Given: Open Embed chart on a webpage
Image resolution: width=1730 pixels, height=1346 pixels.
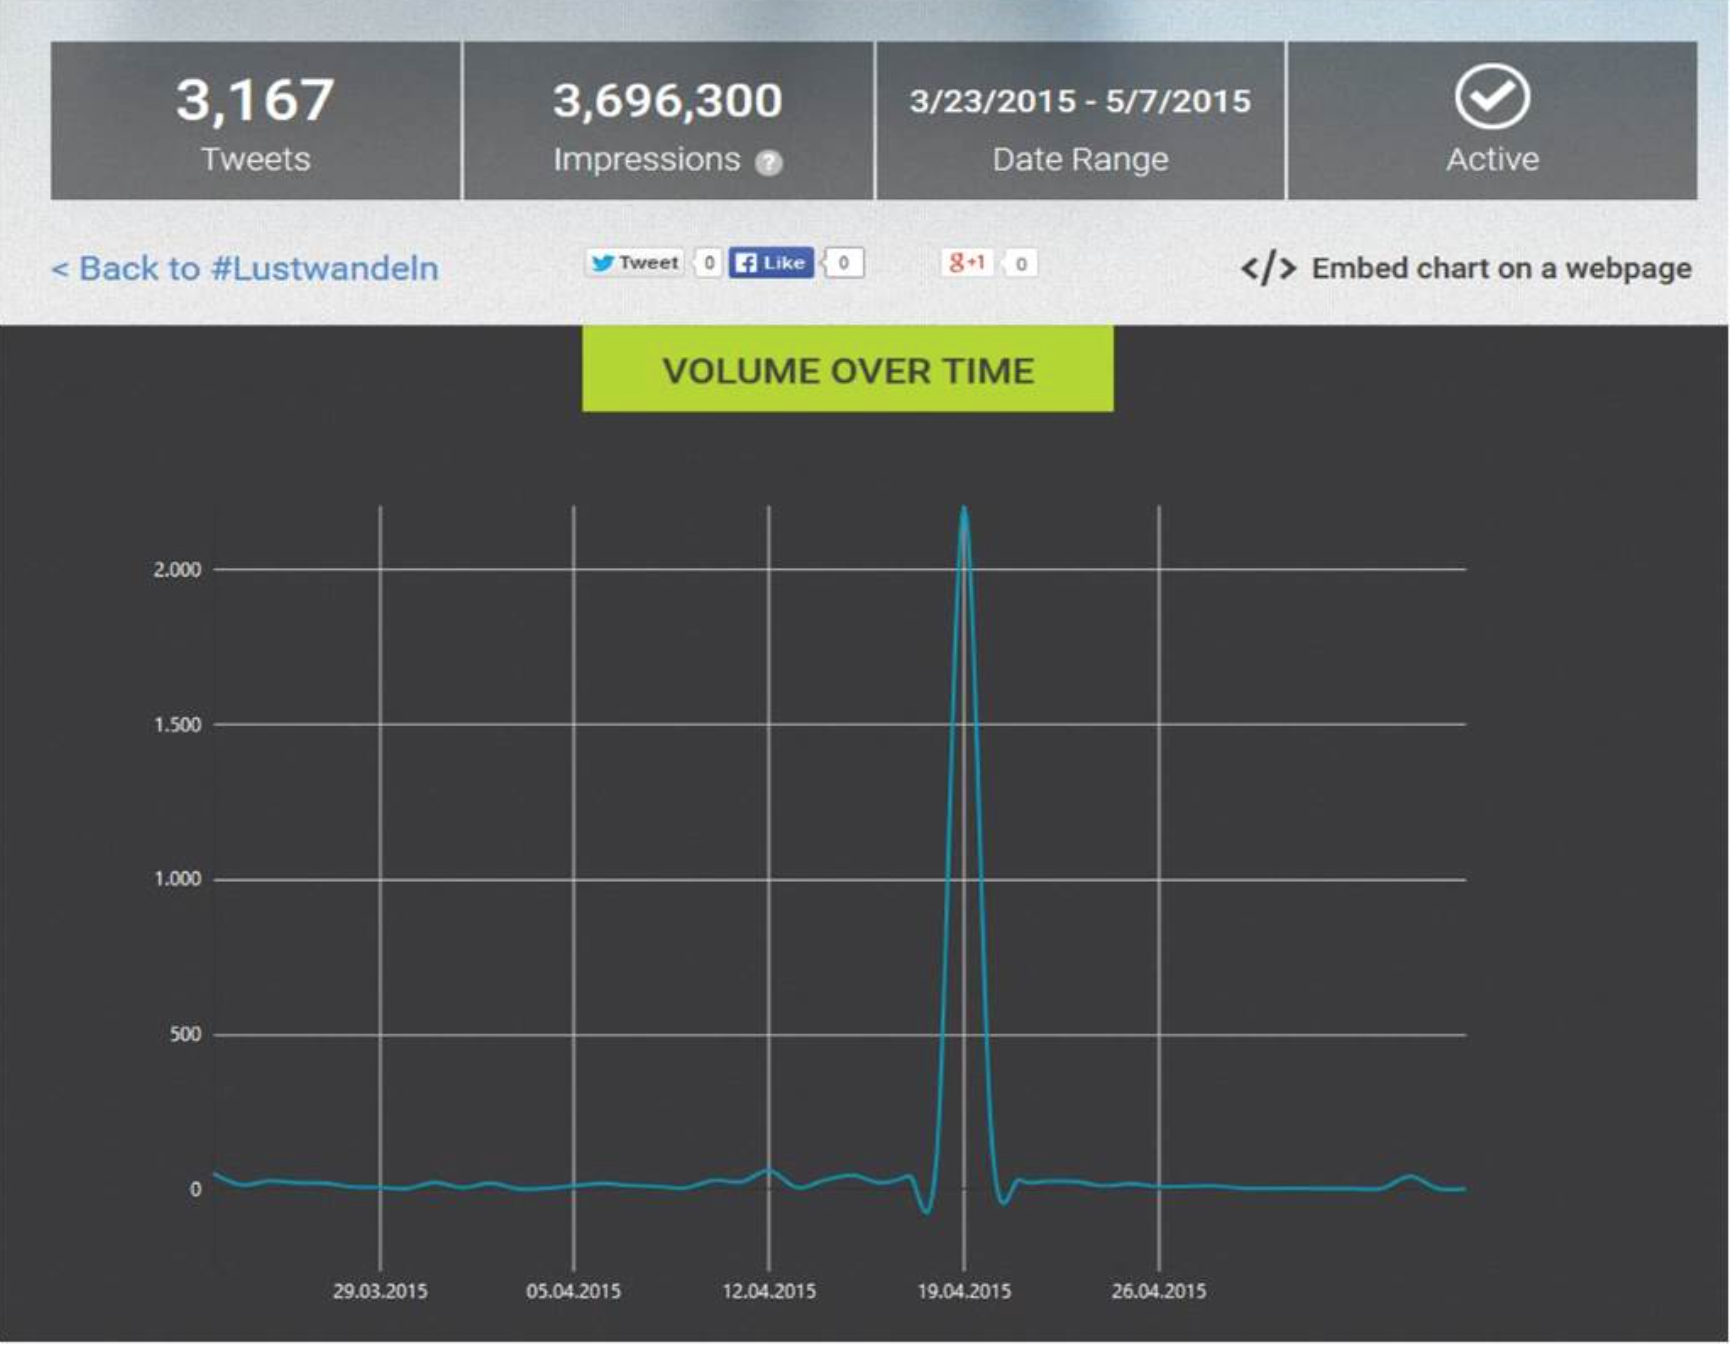Looking at the screenshot, I should pos(1500,268).
